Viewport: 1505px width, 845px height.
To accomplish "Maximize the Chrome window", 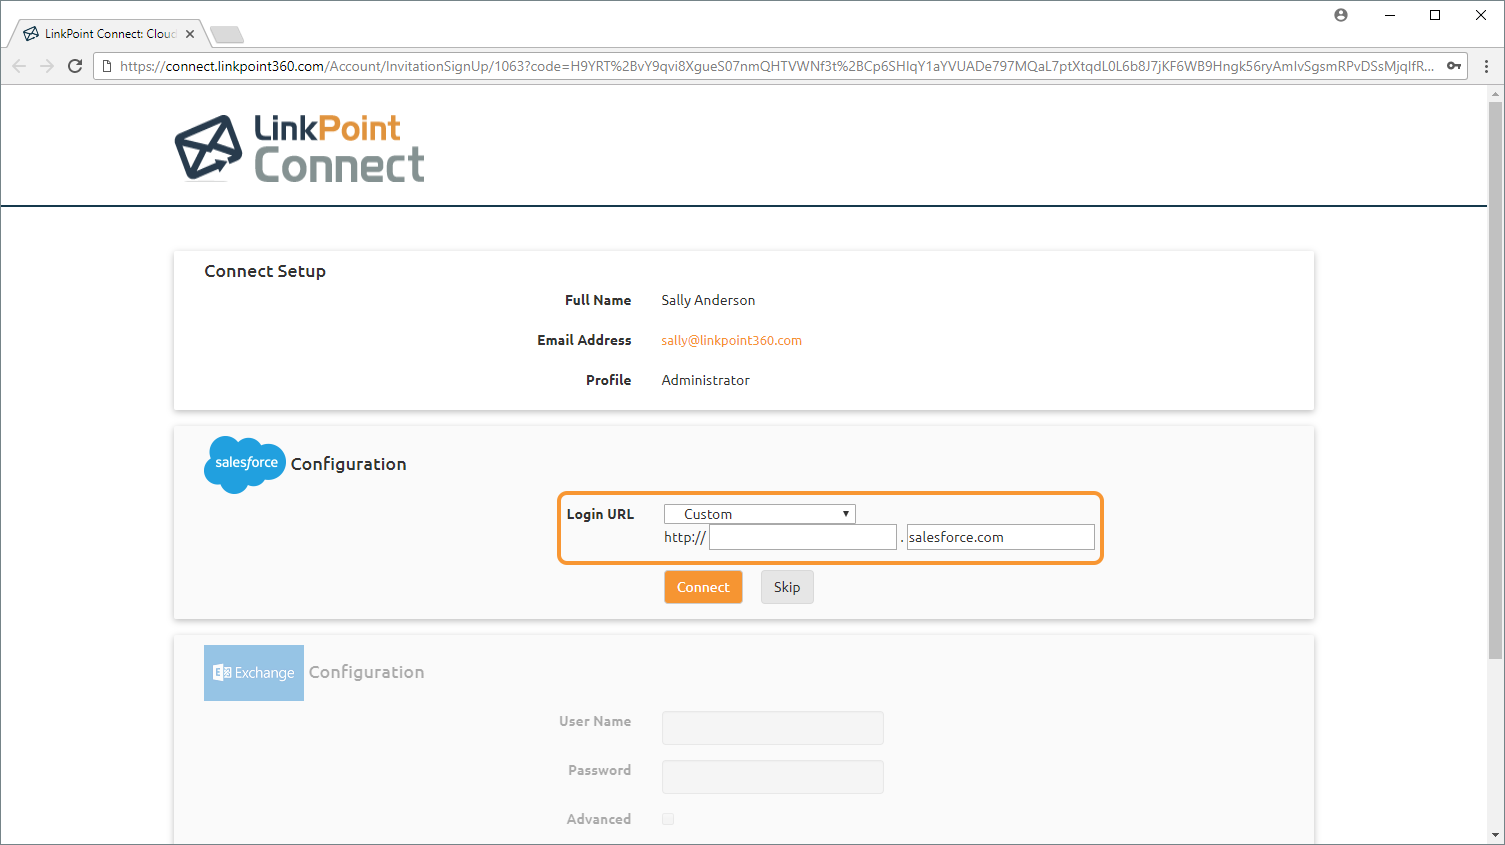I will point(1435,15).
